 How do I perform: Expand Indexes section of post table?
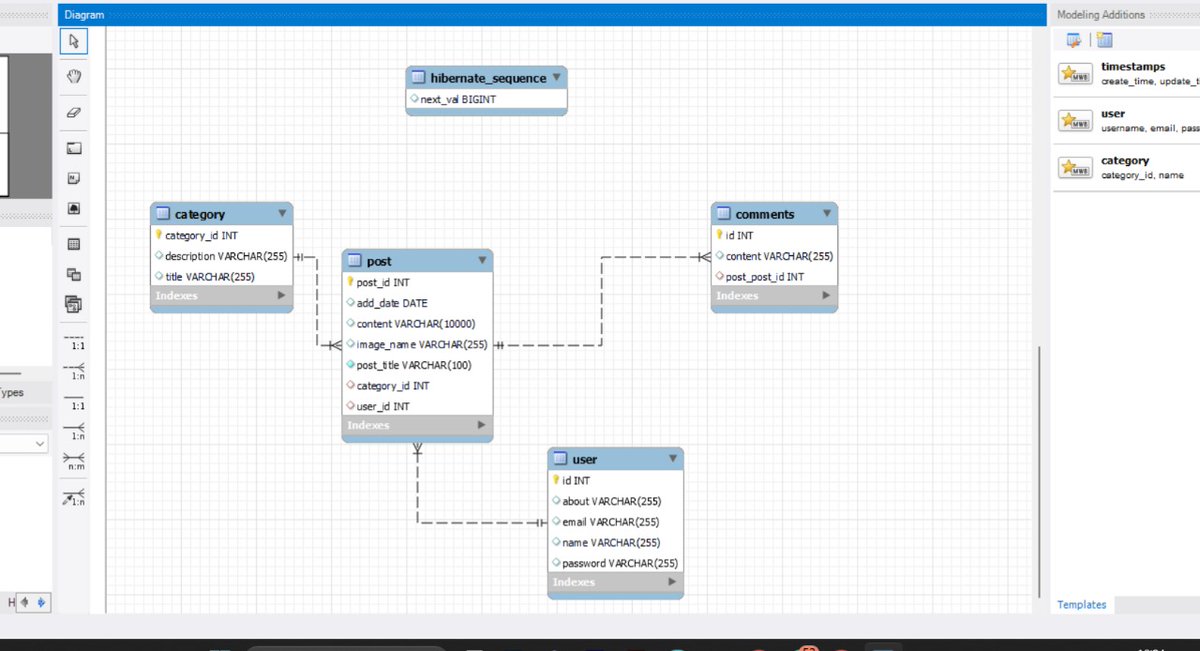[x=481, y=426]
